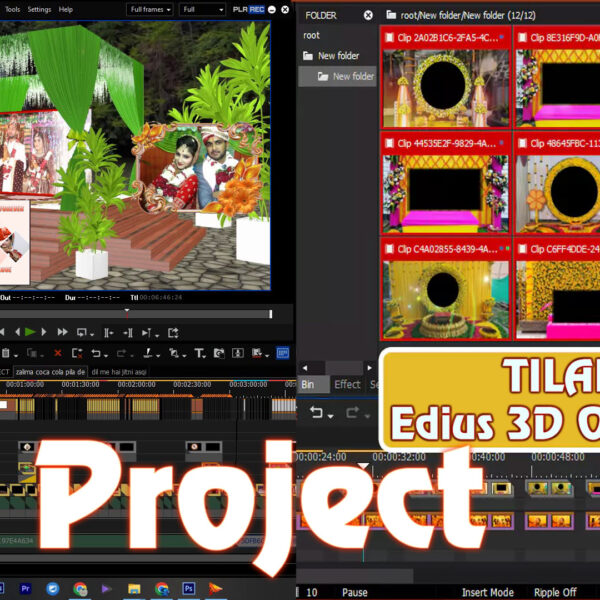Open the Export icon in the player controls
The width and height of the screenshot is (600, 600).
point(173,333)
